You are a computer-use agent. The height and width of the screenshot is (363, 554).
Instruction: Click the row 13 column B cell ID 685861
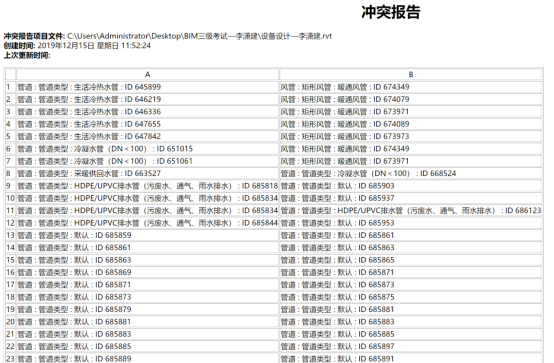tap(411, 235)
